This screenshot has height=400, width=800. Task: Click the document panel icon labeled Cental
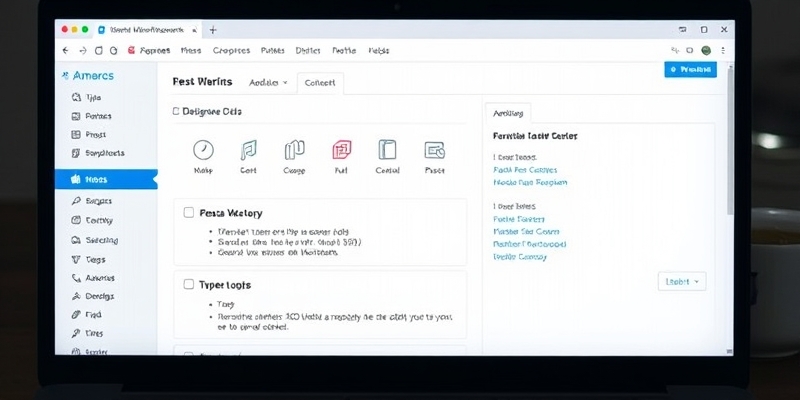pos(387,150)
